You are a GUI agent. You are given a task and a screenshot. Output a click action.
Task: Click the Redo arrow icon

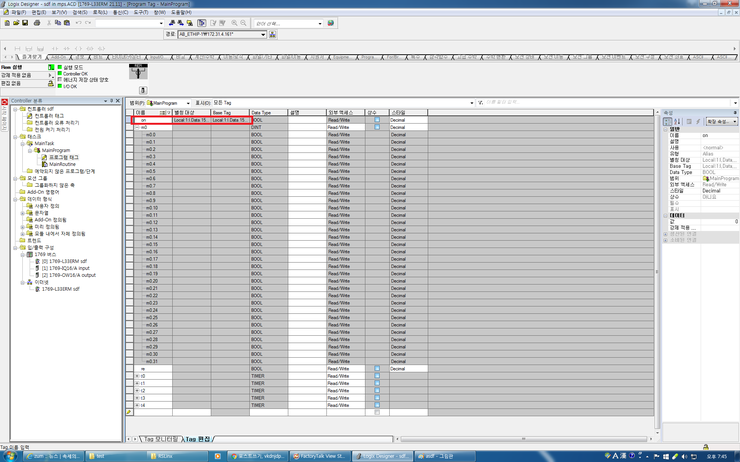(88, 23)
